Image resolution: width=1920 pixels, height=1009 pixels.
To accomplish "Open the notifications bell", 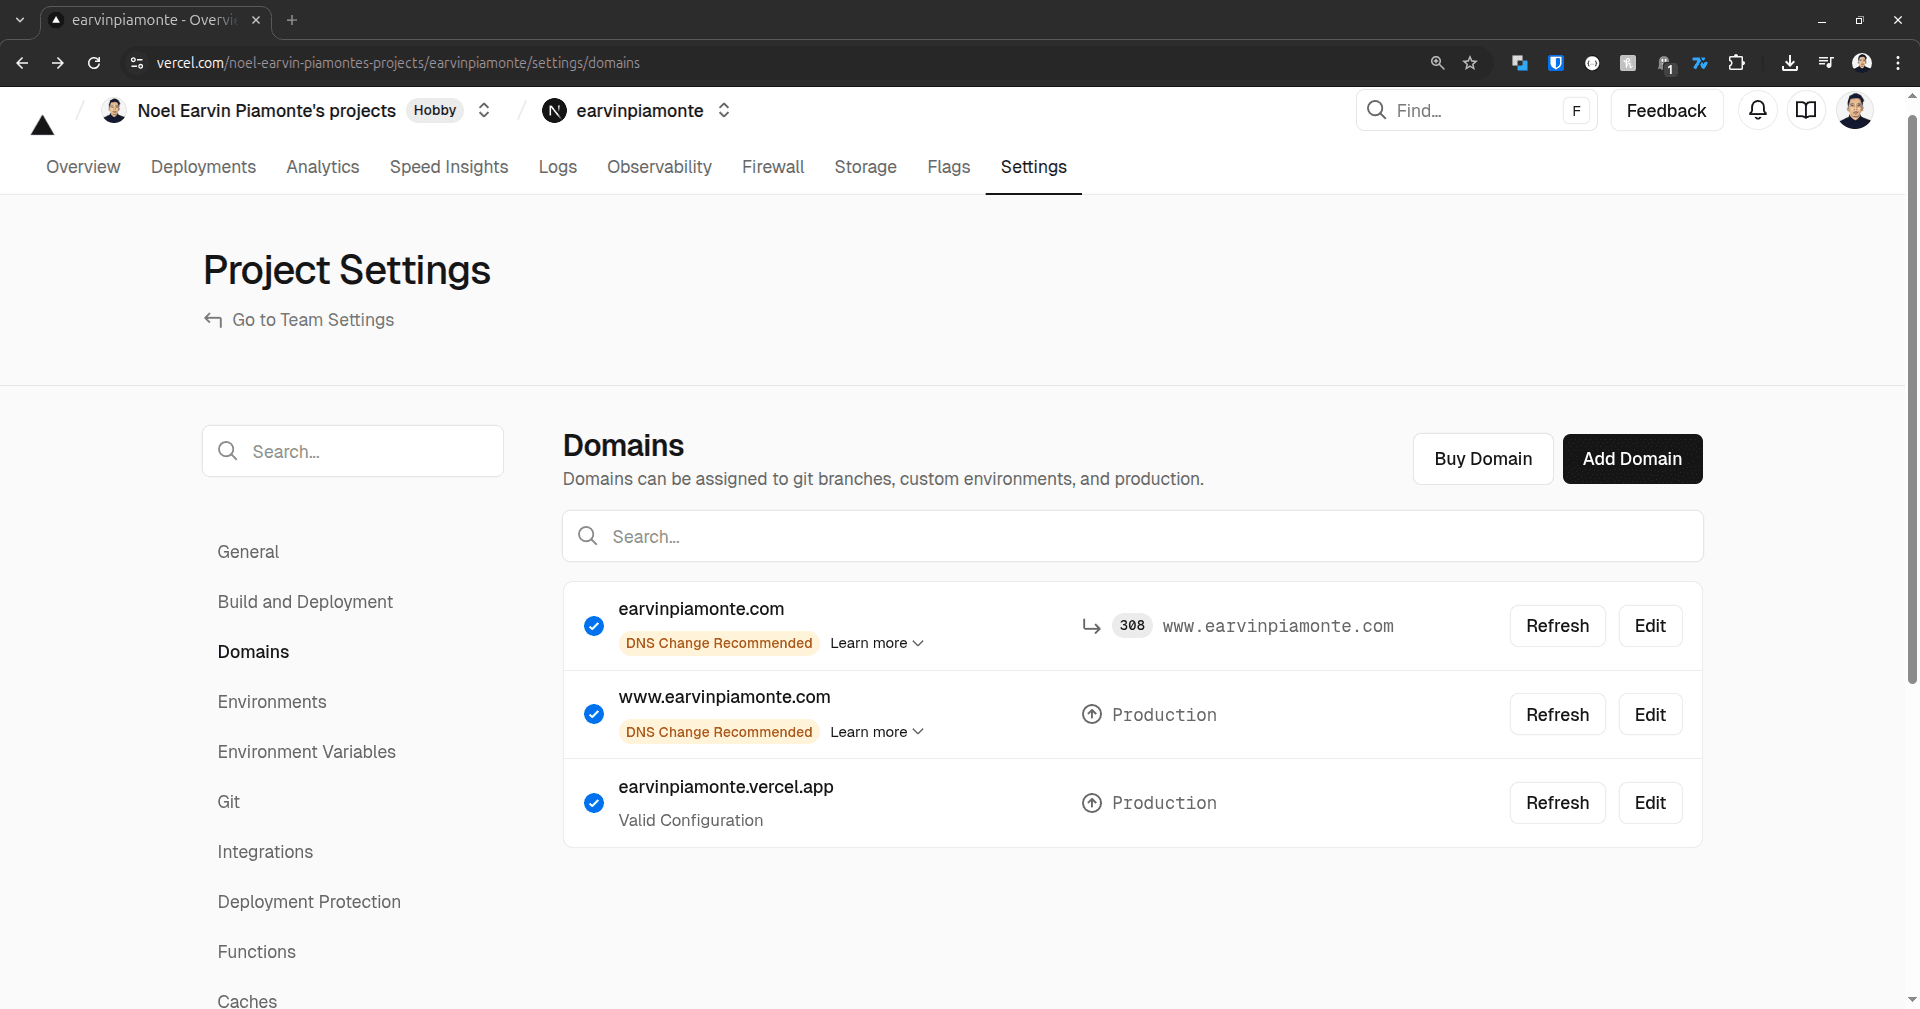I will pyautogui.click(x=1757, y=110).
